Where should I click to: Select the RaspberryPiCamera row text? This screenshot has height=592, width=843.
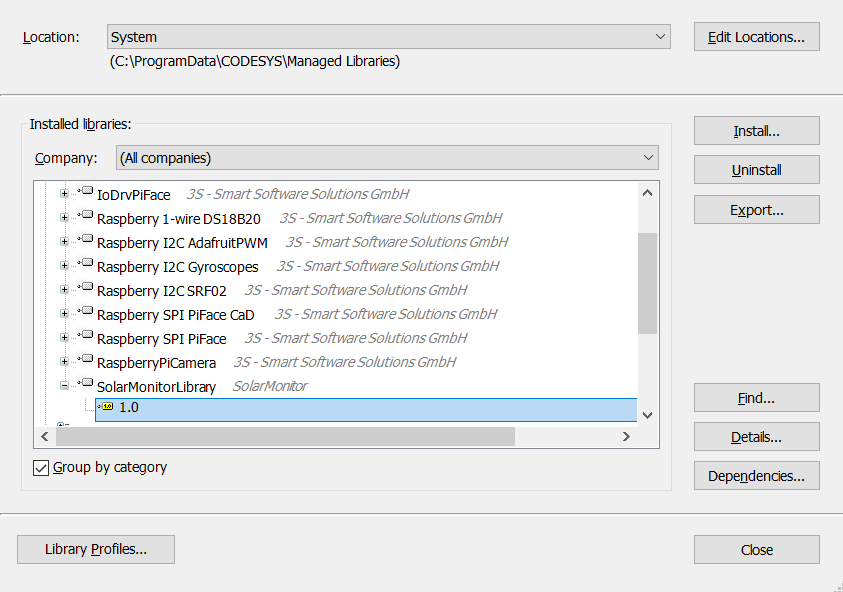tap(156, 363)
